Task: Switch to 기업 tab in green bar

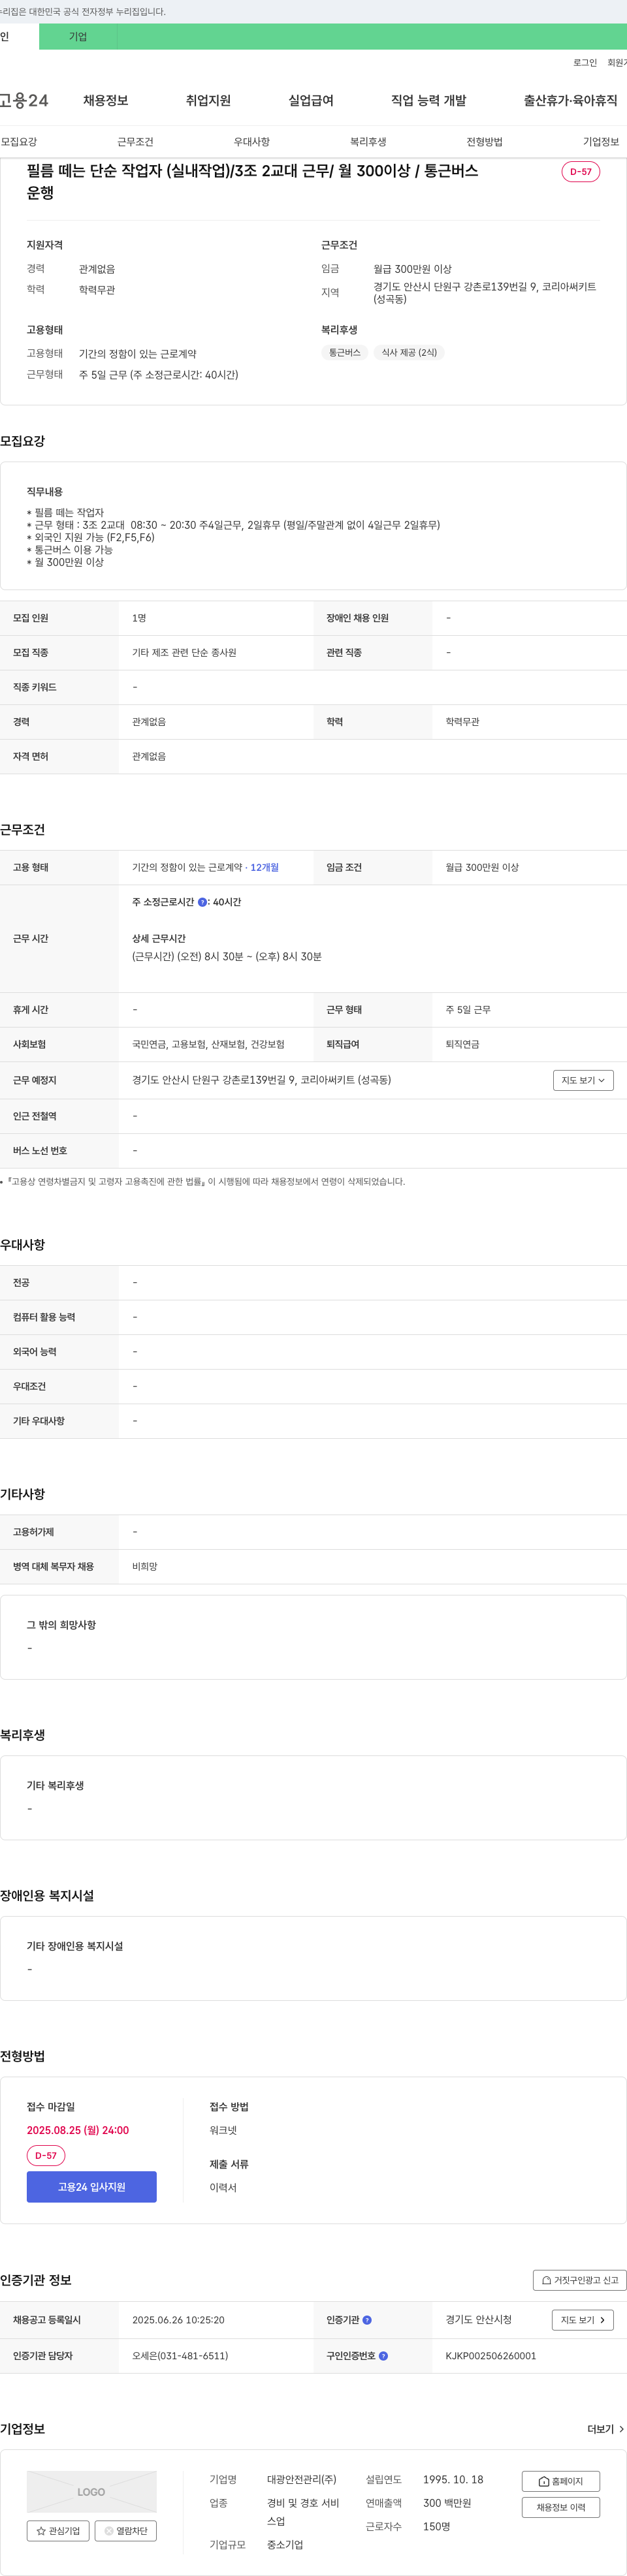Action: (x=78, y=37)
